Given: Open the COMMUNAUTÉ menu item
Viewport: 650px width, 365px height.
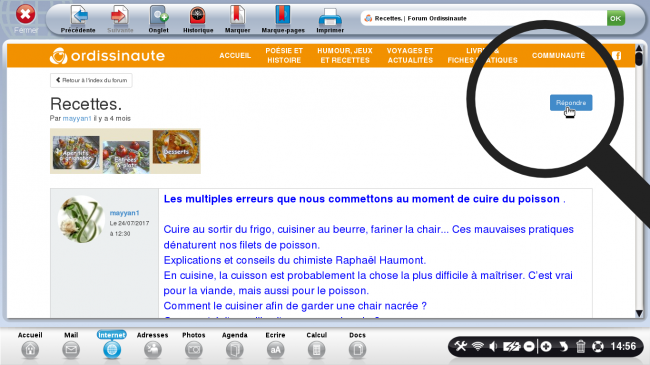Looking at the screenshot, I should [x=558, y=56].
